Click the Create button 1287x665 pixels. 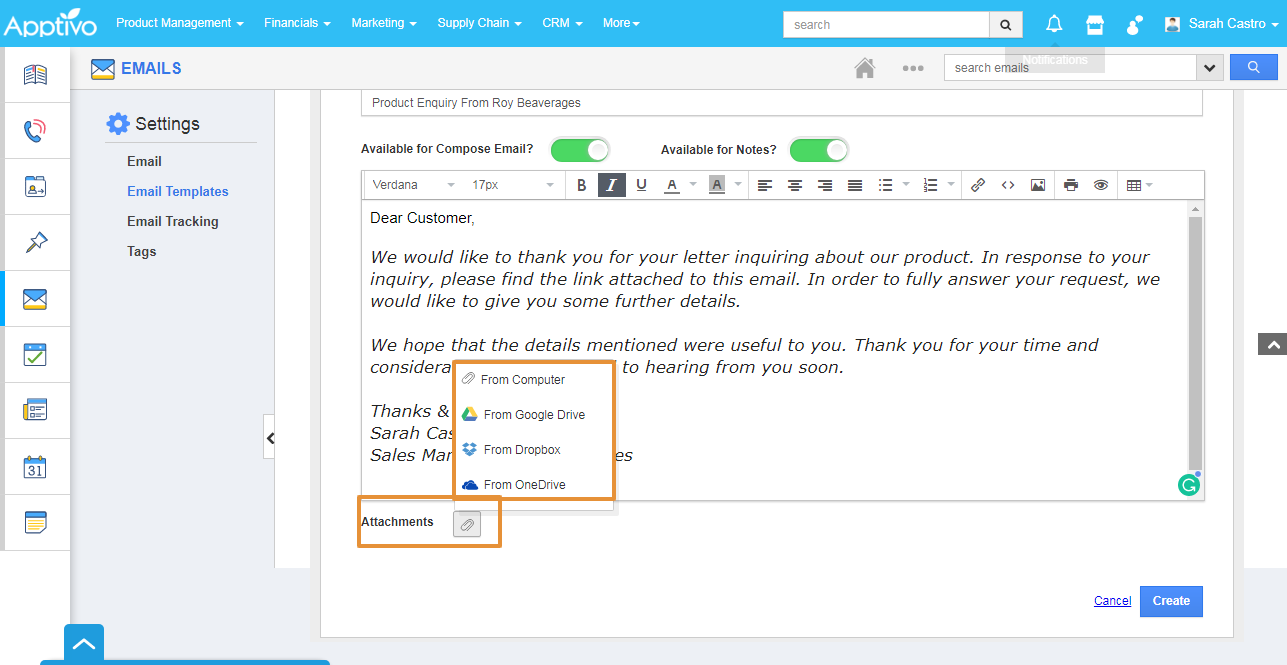(1171, 601)
